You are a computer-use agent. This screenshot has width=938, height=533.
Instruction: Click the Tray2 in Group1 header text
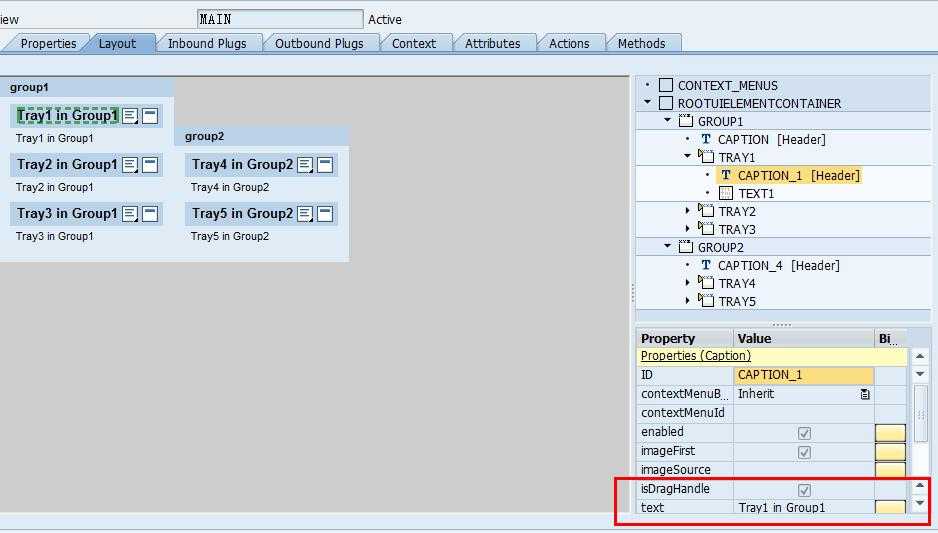[67, 165]
